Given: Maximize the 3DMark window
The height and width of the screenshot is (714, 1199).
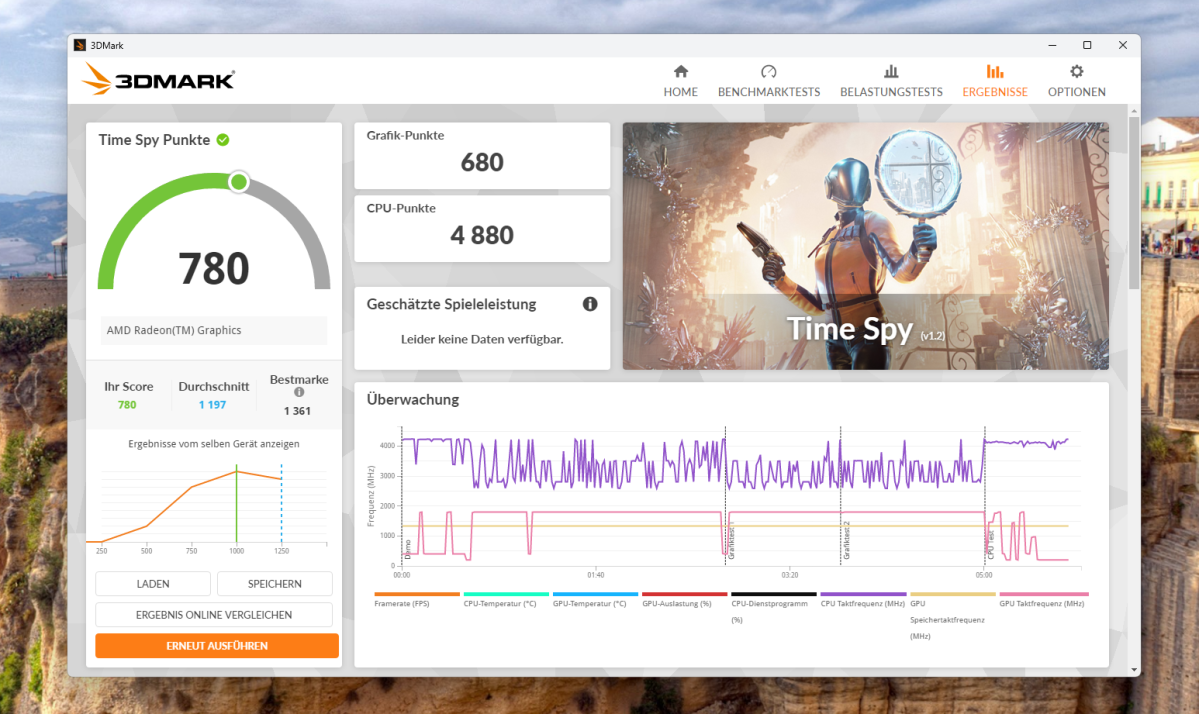Looking at the screenshot, I should click(1087, 45).
